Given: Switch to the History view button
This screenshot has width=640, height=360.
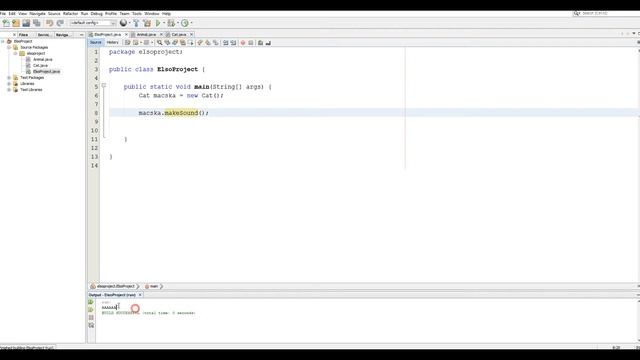Looking at the screenshot, I should tap(112, 42).
